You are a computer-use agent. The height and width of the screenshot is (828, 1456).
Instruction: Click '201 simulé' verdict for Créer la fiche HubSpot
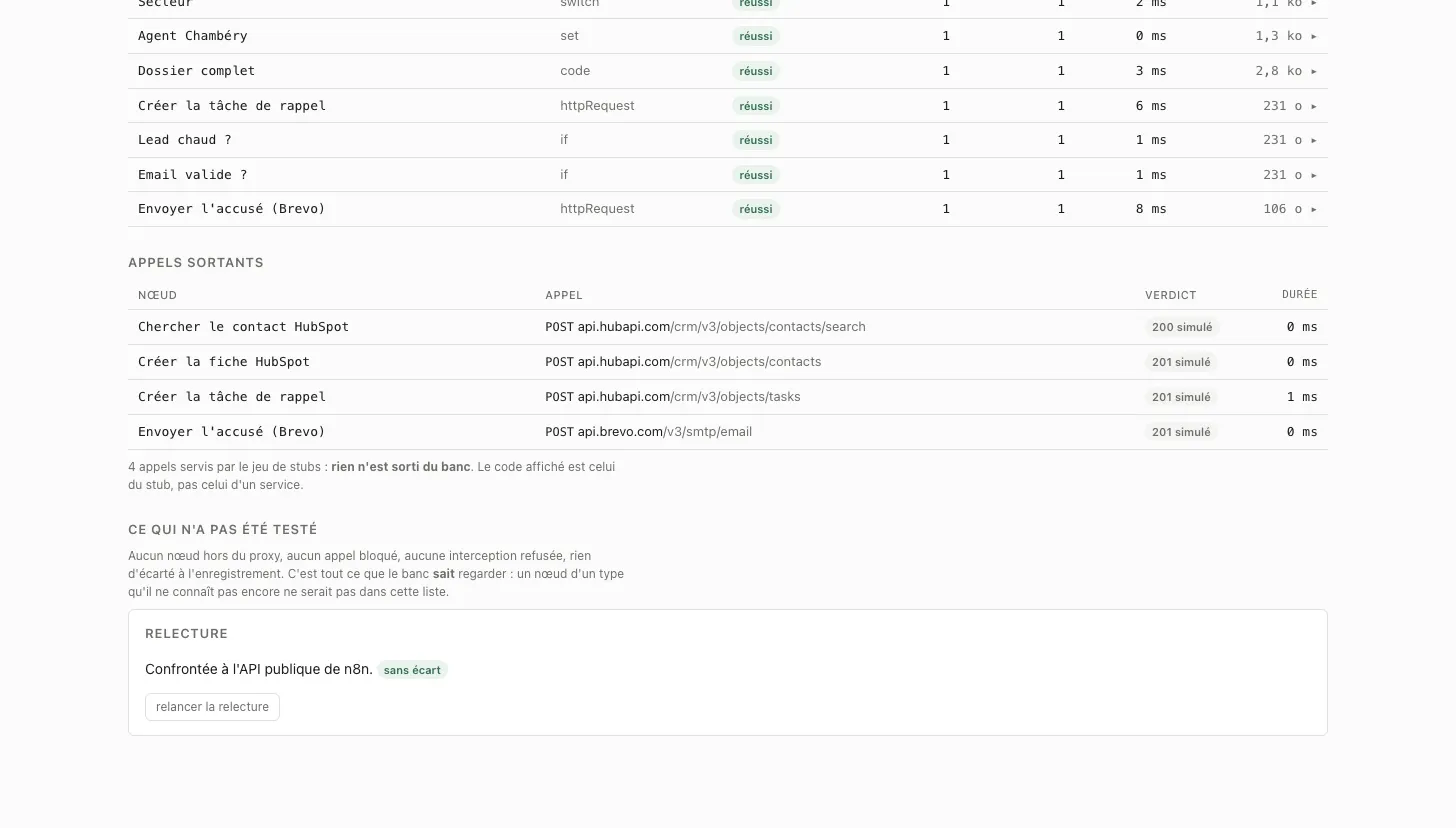[1181, 362]
